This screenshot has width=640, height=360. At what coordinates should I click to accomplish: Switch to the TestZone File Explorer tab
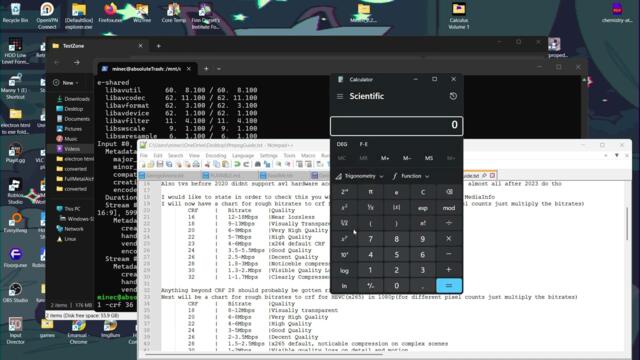[x=97, y=46]
